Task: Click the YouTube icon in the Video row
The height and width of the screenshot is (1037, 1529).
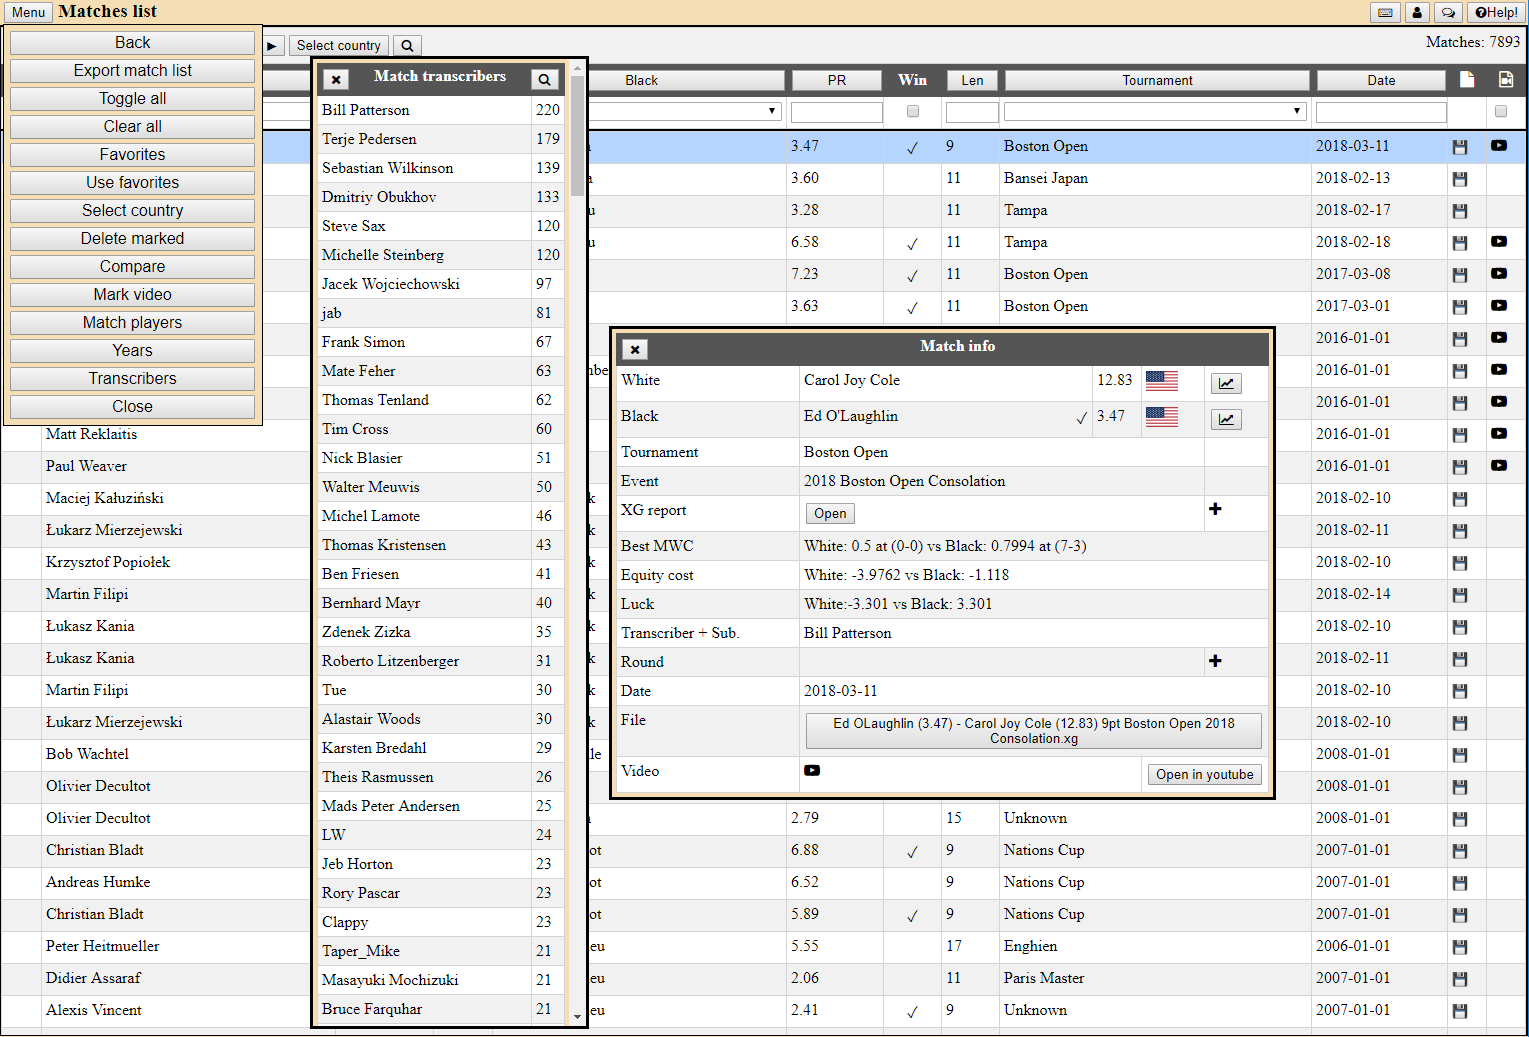Action: (x=812, y=771)
